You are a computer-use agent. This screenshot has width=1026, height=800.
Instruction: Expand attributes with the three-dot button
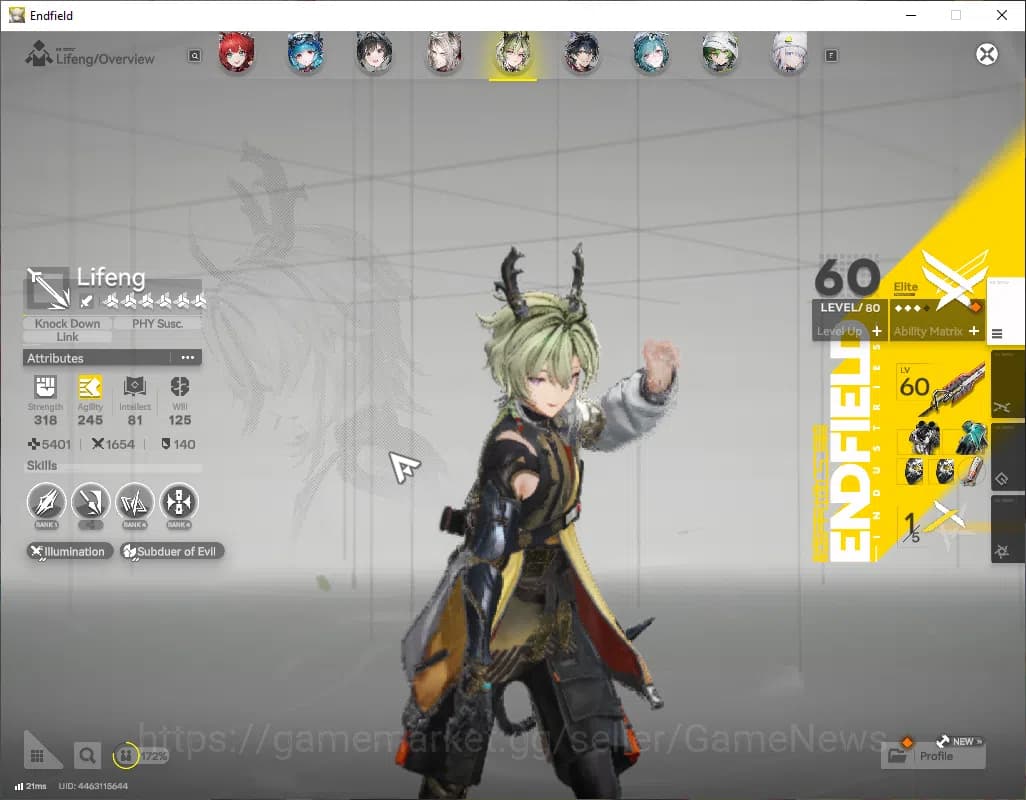(188, 358)
